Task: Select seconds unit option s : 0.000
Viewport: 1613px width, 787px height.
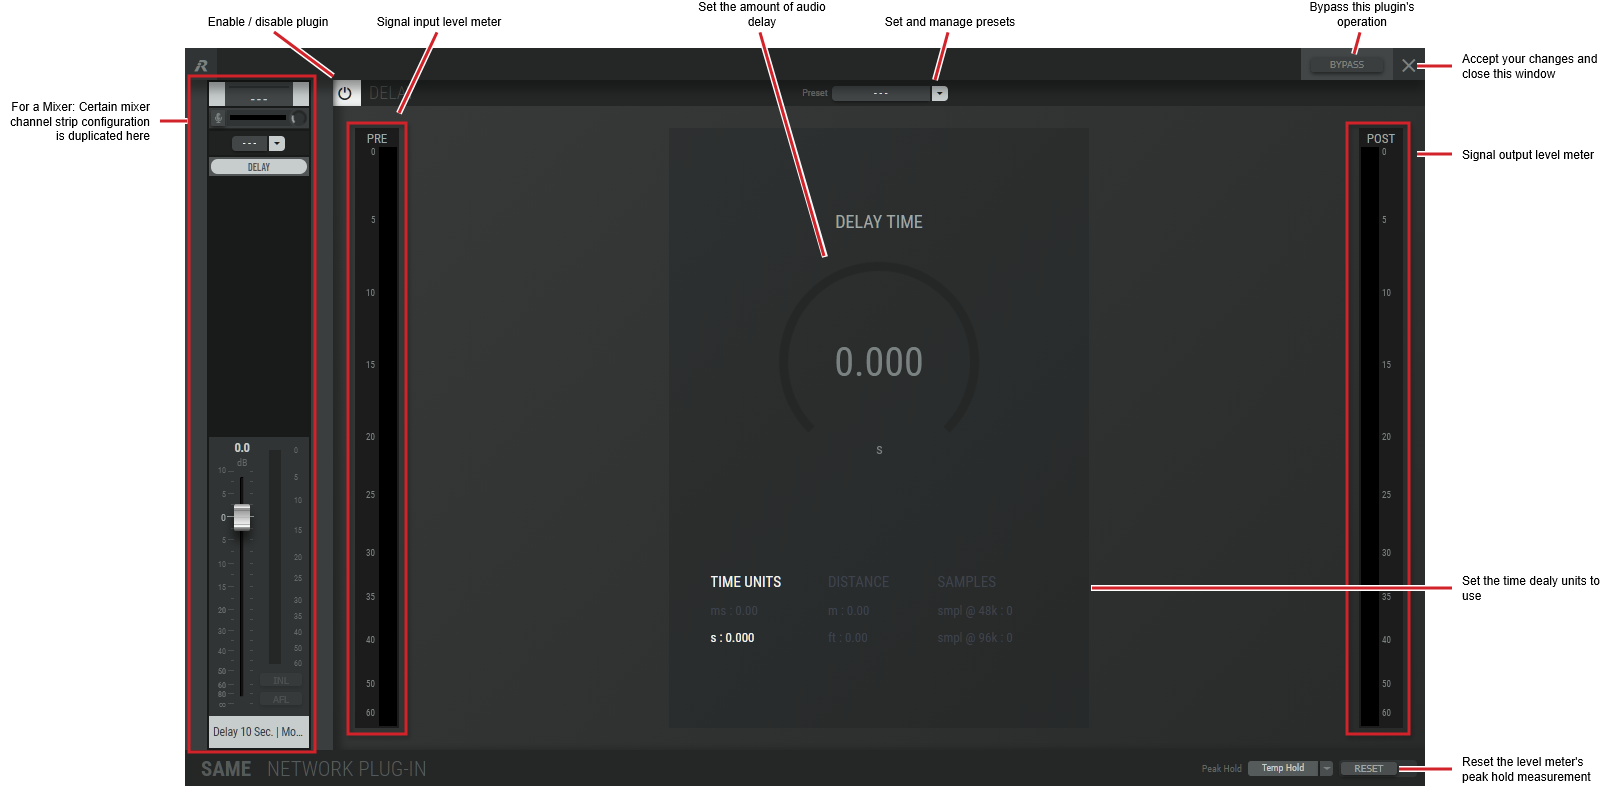Action: click(x=732, y=638)
